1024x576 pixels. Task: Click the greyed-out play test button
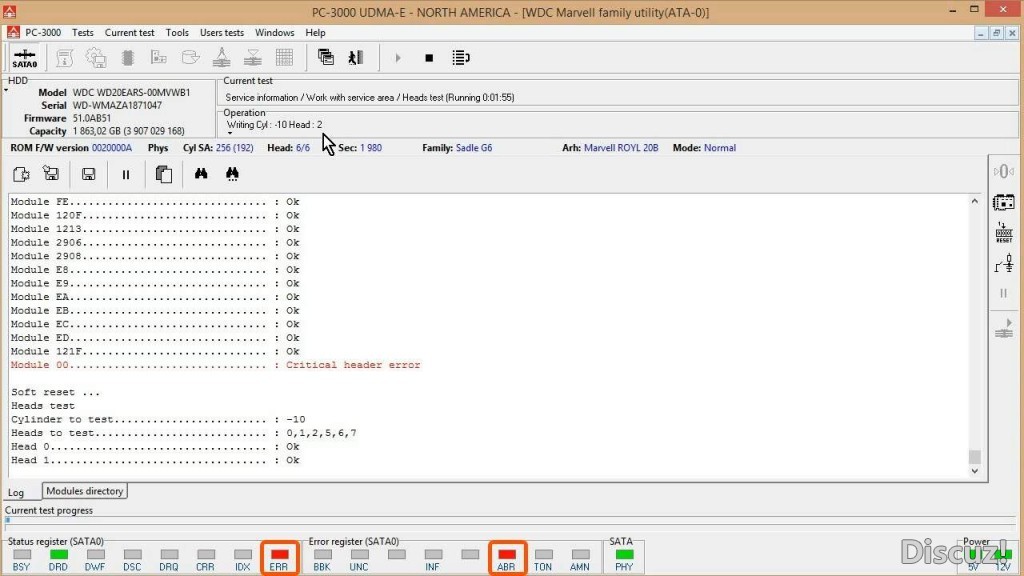click(x=398, y=58)
